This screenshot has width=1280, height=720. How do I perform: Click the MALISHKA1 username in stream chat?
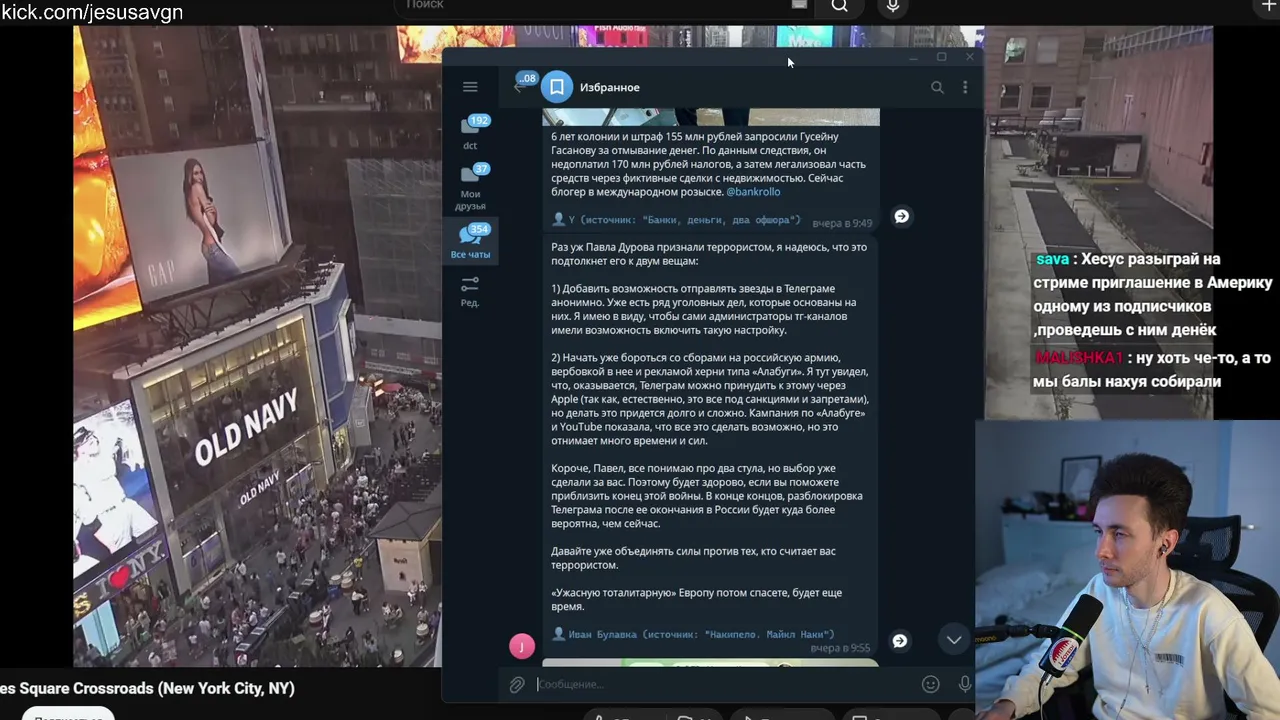pos(1079,358)
